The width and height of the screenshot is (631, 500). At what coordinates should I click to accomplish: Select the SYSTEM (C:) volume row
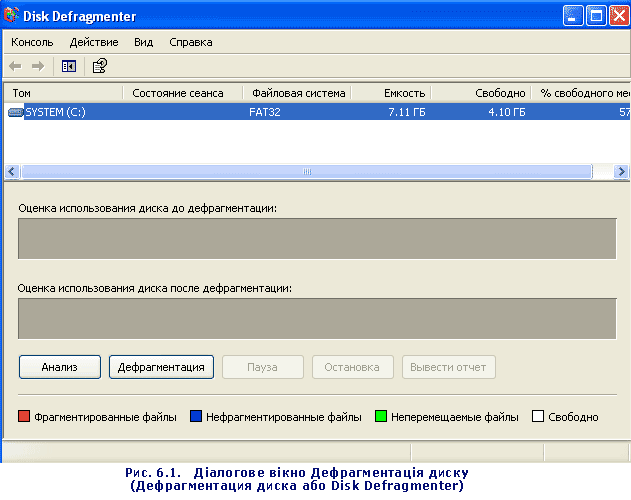point(317,112)
